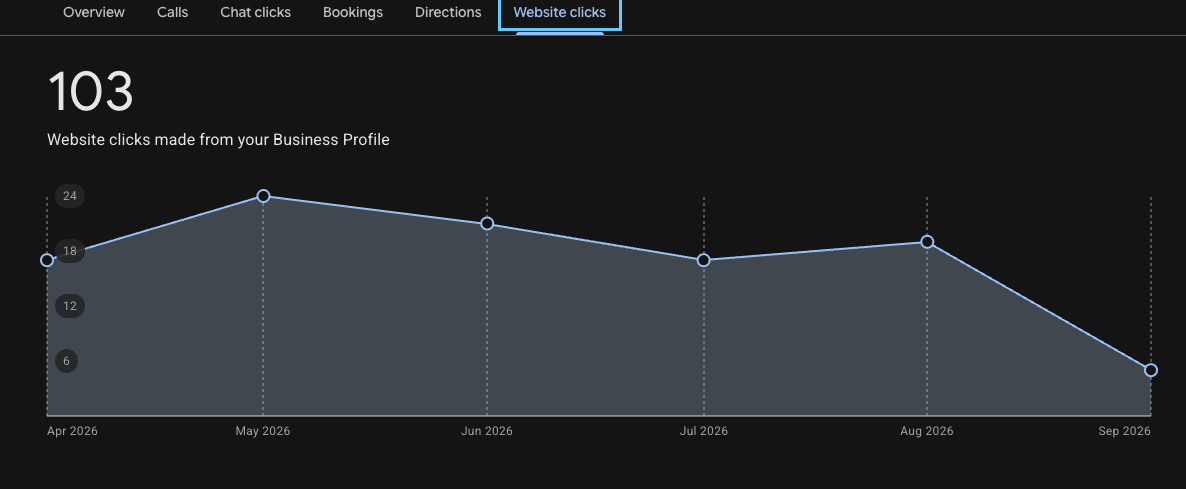Click the 12 y-axis label
The height and width of the screenshot is (489, 1186).
coord(70,306)
